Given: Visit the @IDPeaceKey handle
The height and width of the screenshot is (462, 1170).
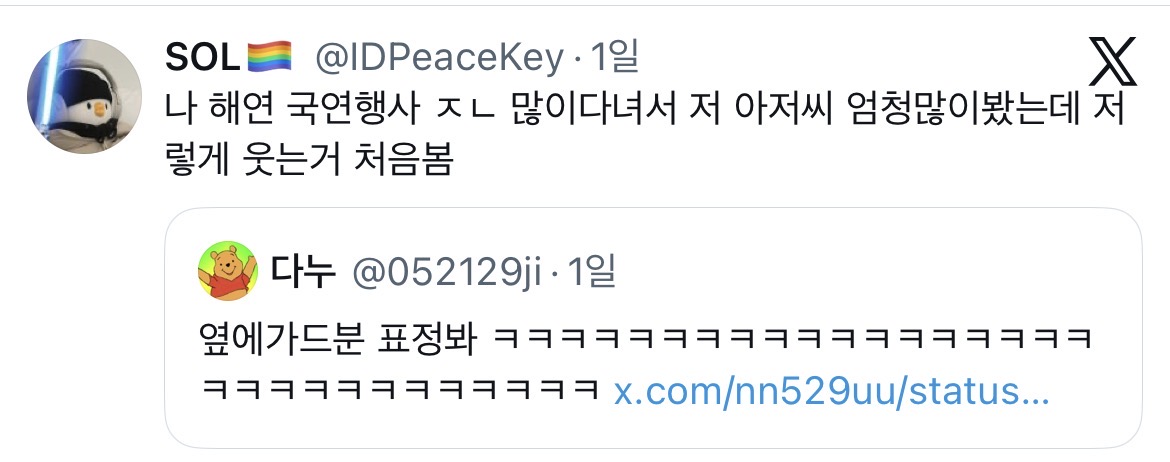Looking at the screenshot, I should click(439, 57).
